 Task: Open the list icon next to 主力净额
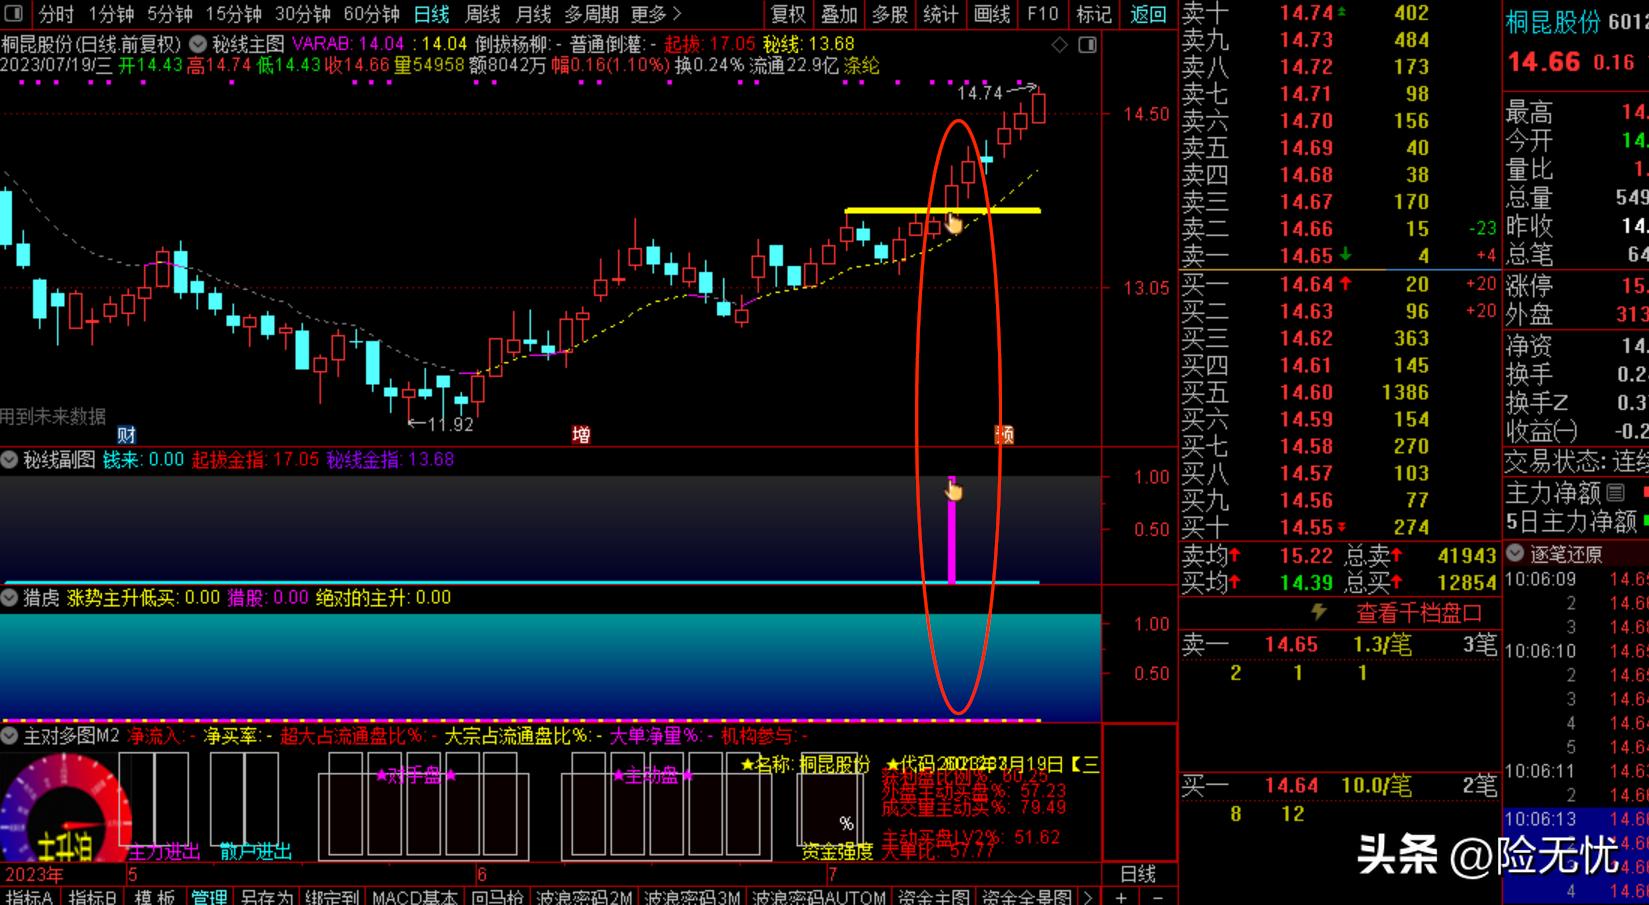click(x=1616, y=492)
